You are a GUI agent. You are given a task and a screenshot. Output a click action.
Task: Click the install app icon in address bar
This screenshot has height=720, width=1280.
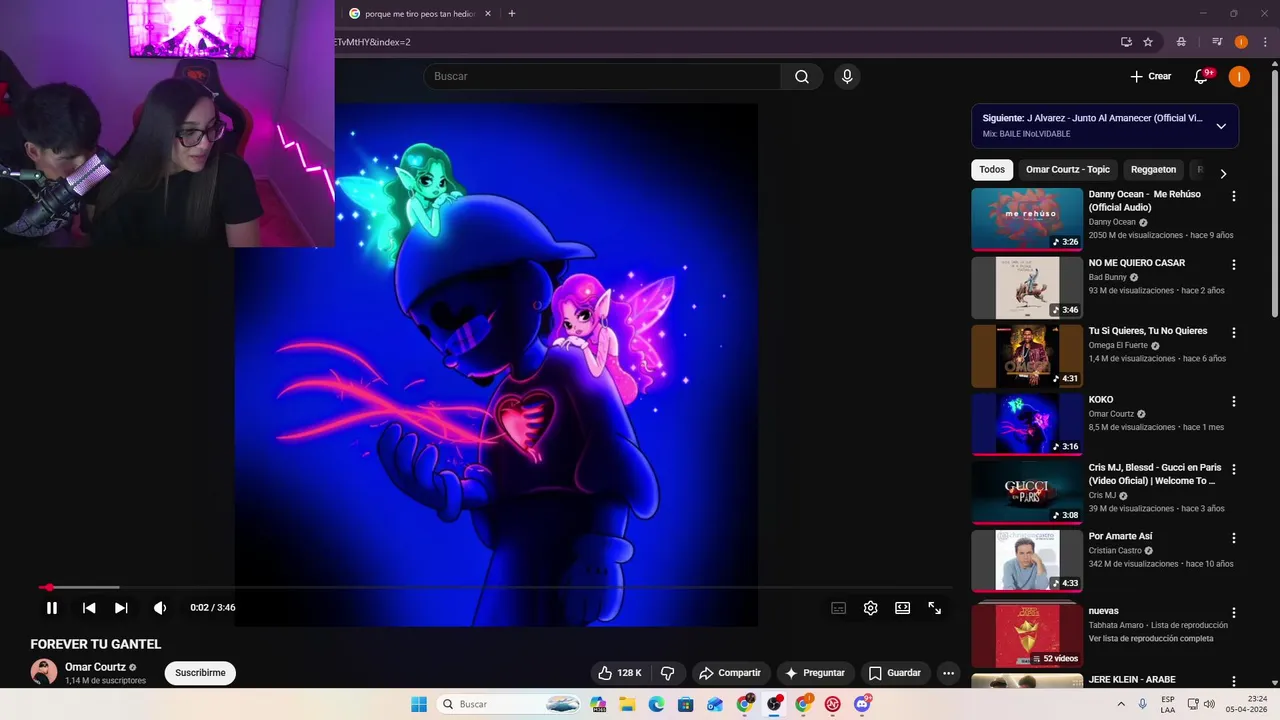tap(1126, 42)
